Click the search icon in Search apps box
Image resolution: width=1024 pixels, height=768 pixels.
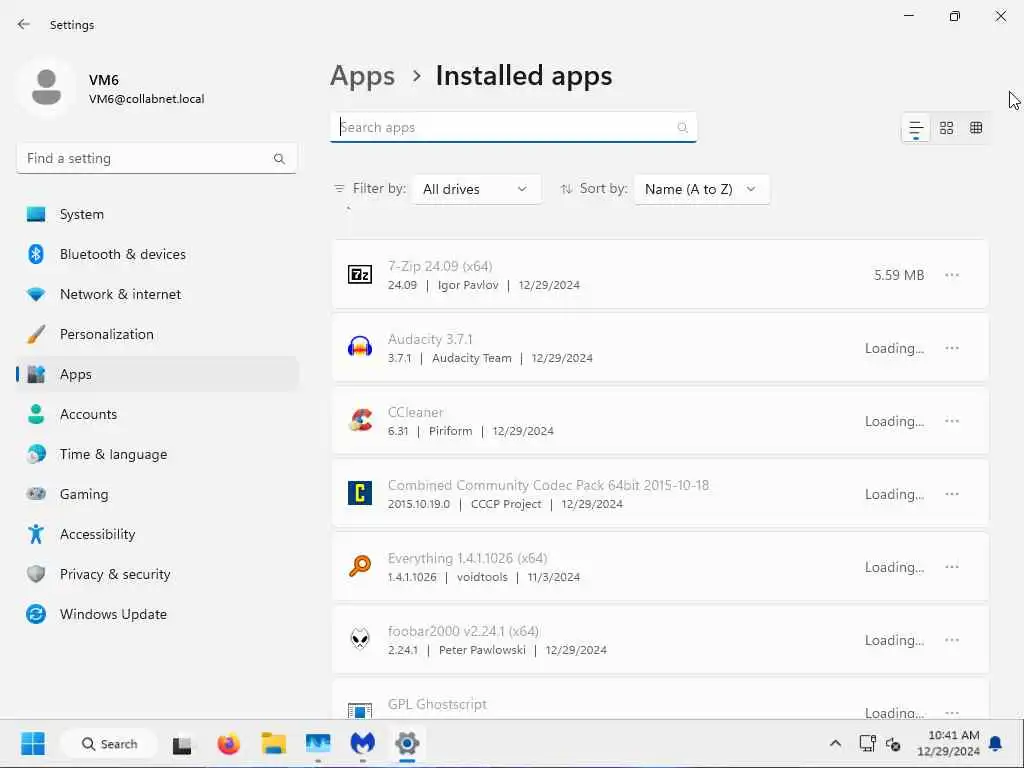click(x=682, y=127)
